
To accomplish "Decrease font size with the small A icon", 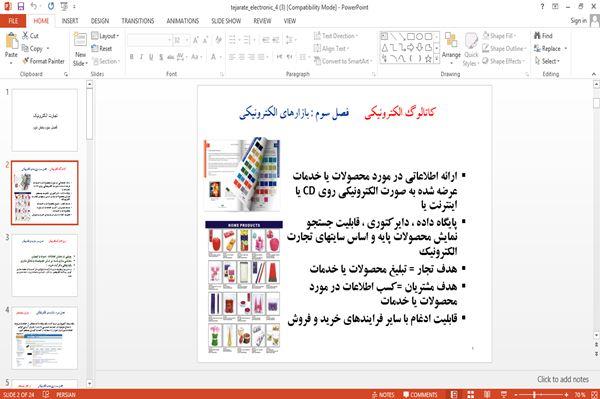I will click(205, 40).
